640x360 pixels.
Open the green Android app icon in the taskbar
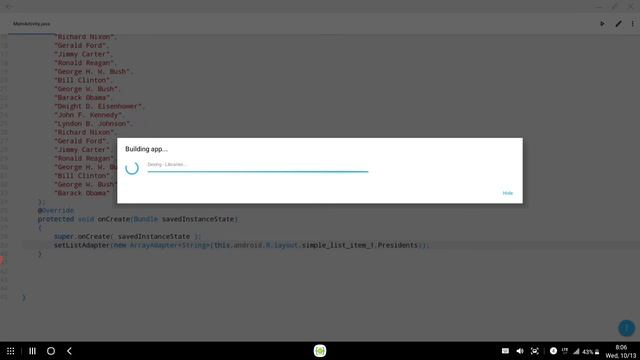click(320, 351)
